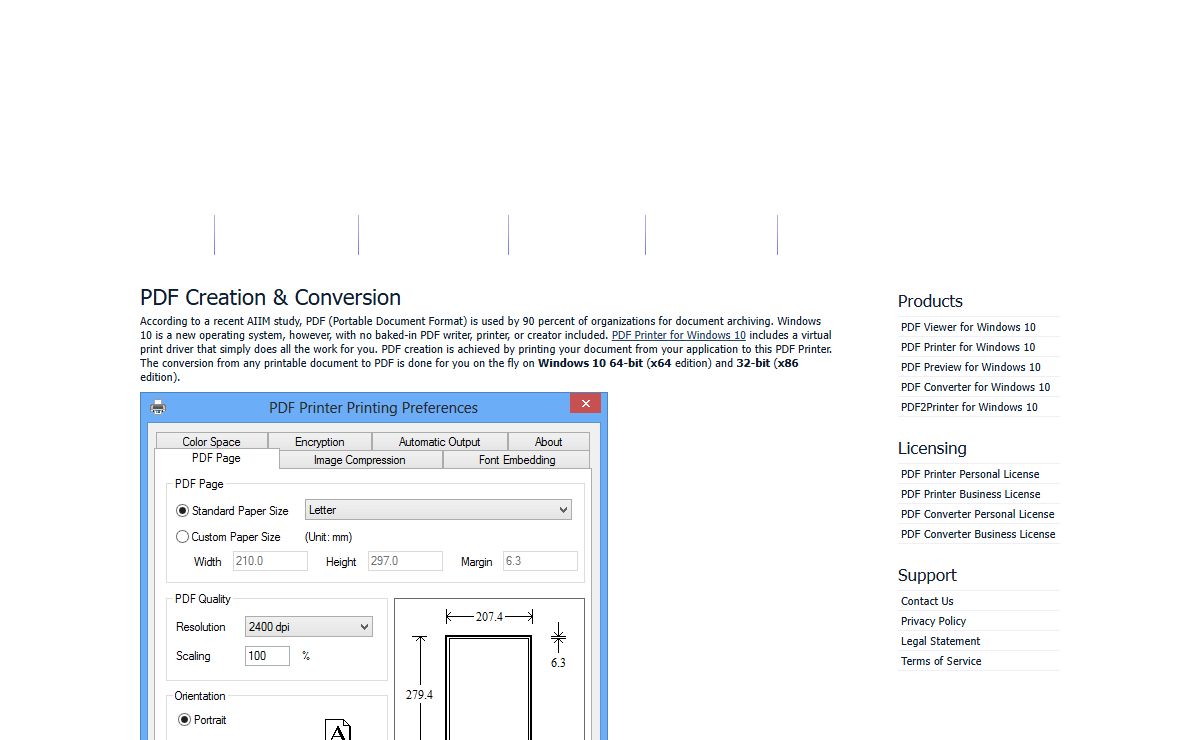Click the printer icon in dialog title bar
The width and height of the screenshot is (1200, 740).
[158, 407]
